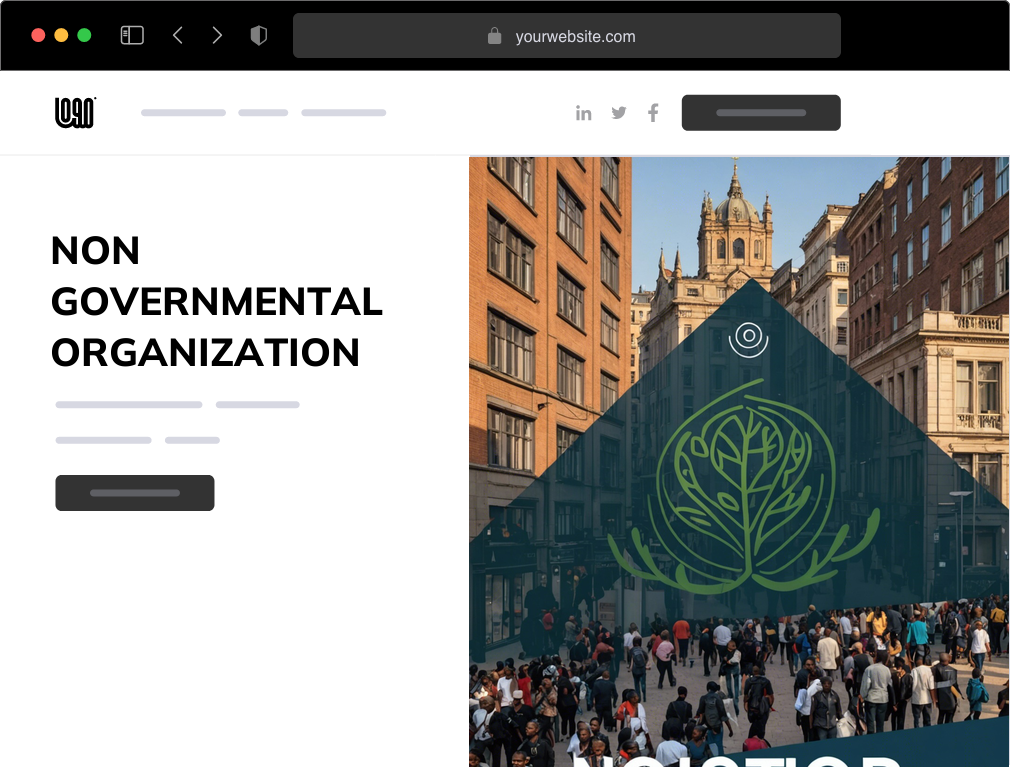Open the Facebook icon link
This screenshot has height=767, width=1010.
tap(653, 113)
